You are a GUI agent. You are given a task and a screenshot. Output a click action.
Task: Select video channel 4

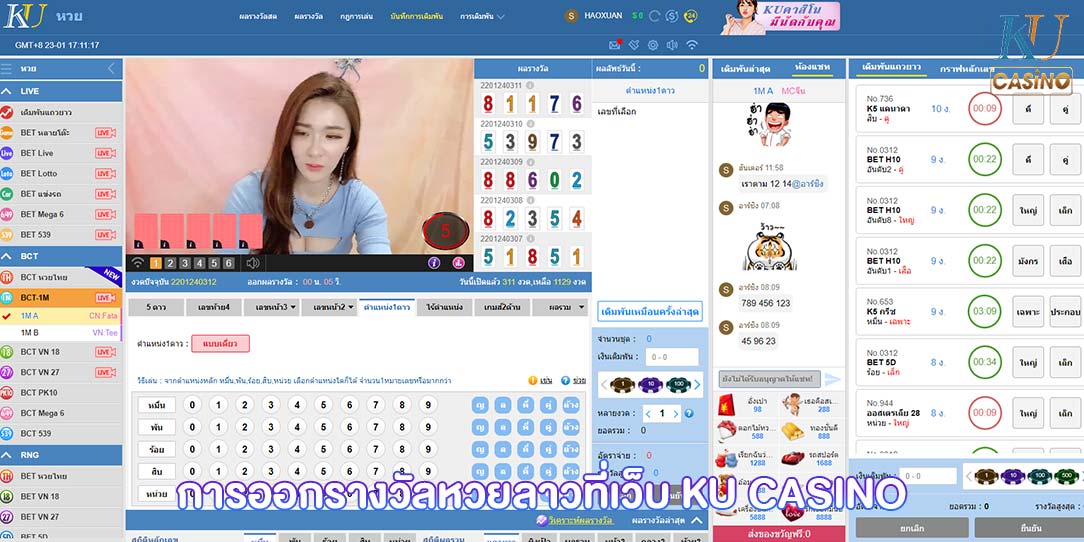tap(200, 263)
